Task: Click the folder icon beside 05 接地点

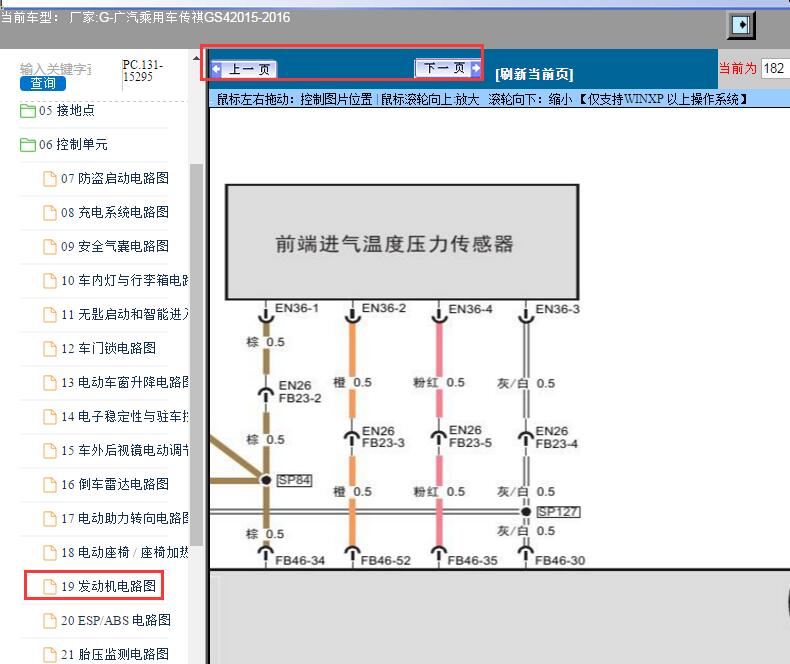Action: coord(28,111)
